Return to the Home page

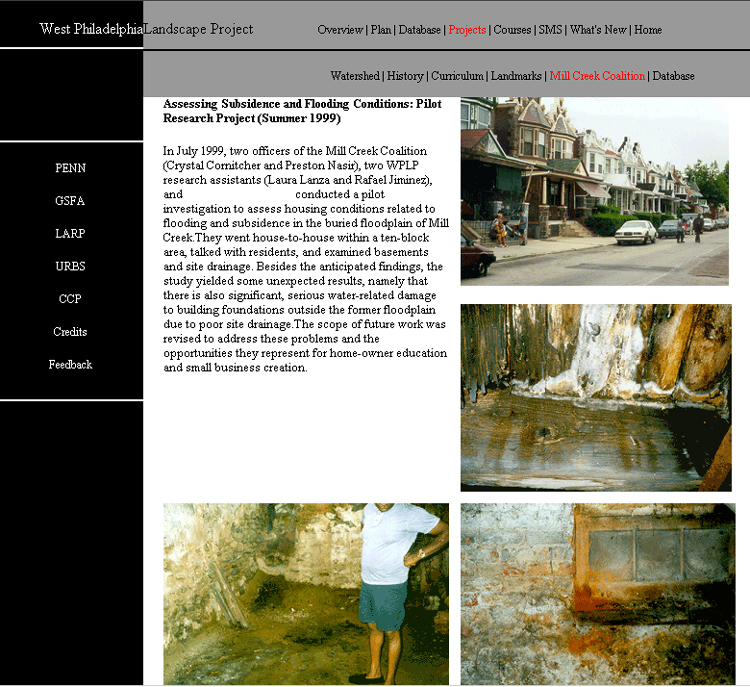(648, 30)
